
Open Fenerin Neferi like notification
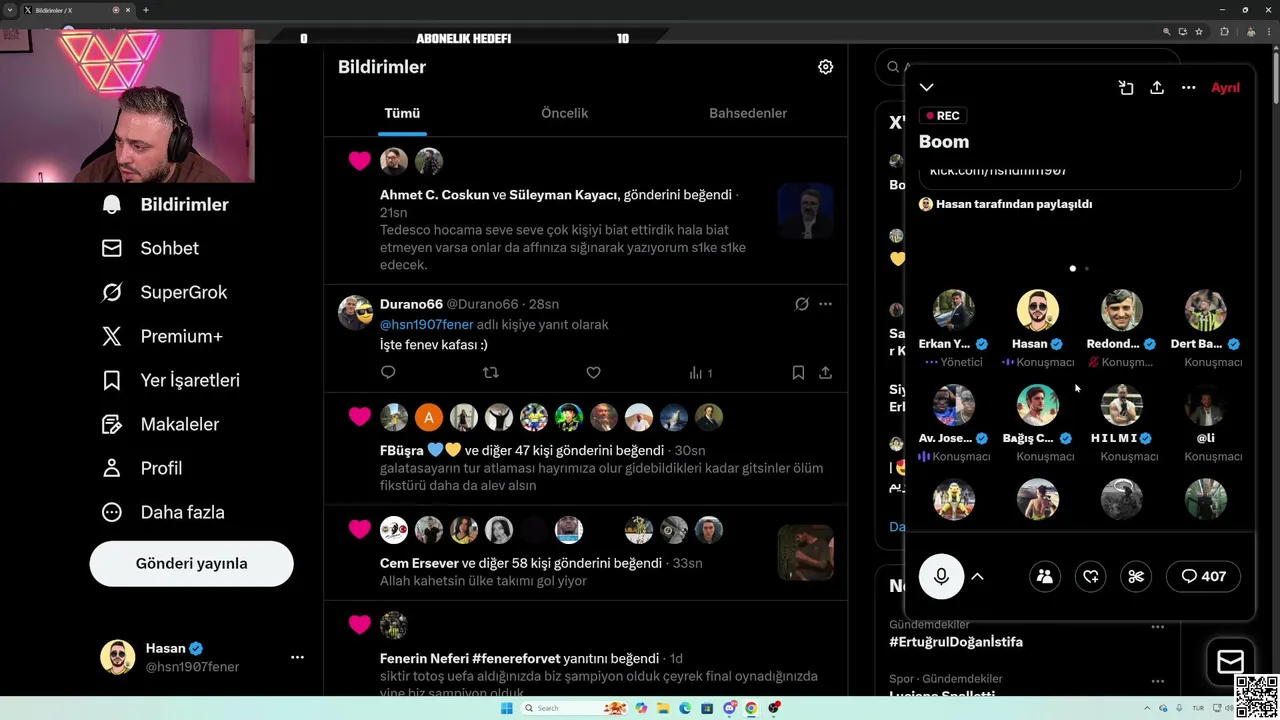coord(585,650)
